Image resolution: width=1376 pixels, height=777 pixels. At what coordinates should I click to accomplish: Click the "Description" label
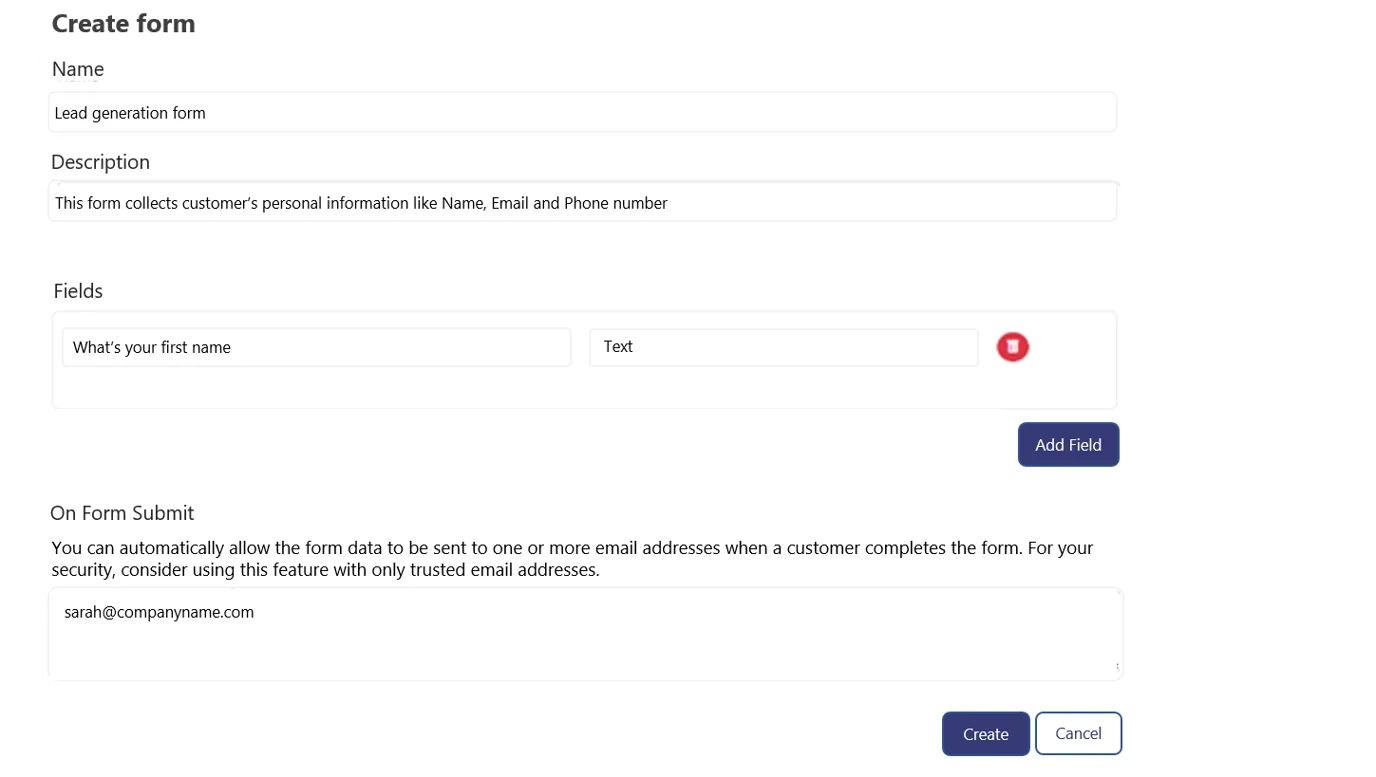[100, 162]
